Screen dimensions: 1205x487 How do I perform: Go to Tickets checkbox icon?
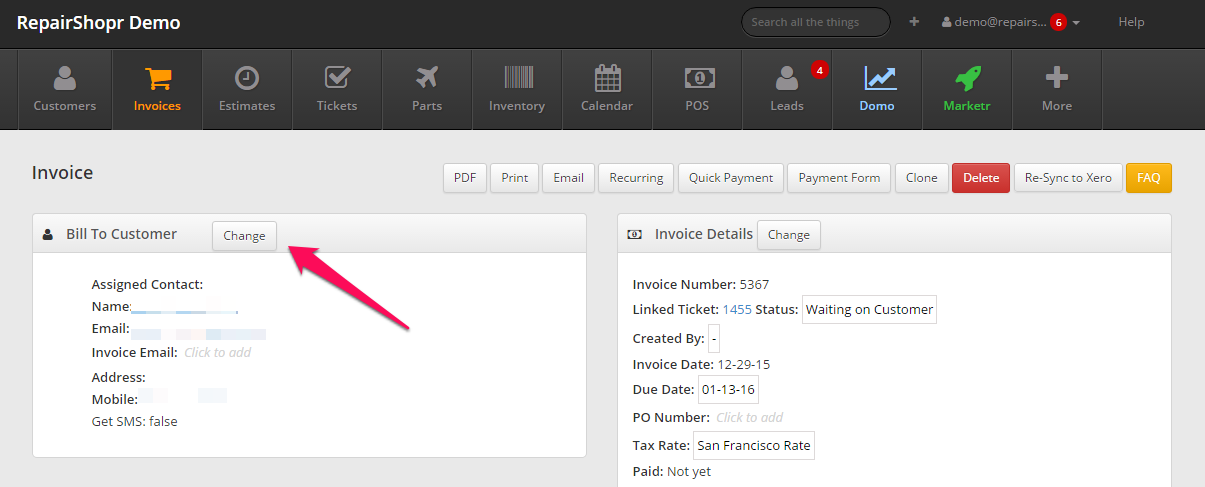click(337, 78)
